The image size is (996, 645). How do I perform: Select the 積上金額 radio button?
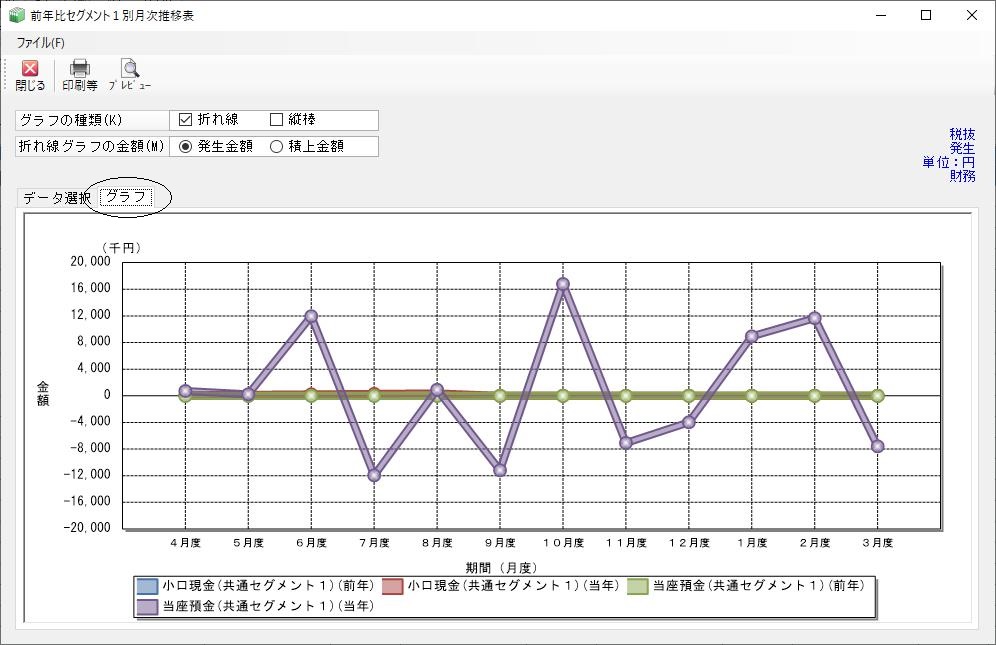pos(276,147)
